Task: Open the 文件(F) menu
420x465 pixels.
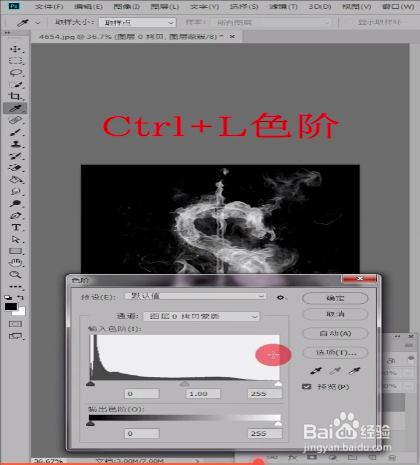Action: (x=49, y=6)
